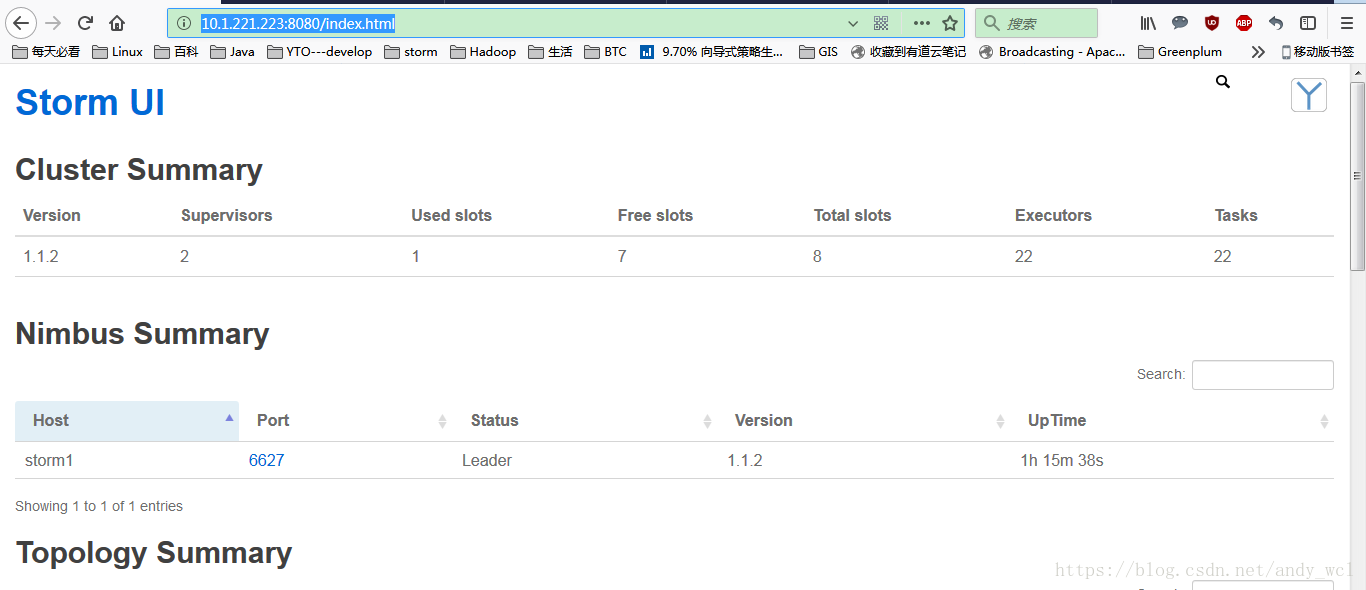Screen dimensions: 1366x590
Task: Click the undo arrow toolbar icon
Action: [1276, 23]
